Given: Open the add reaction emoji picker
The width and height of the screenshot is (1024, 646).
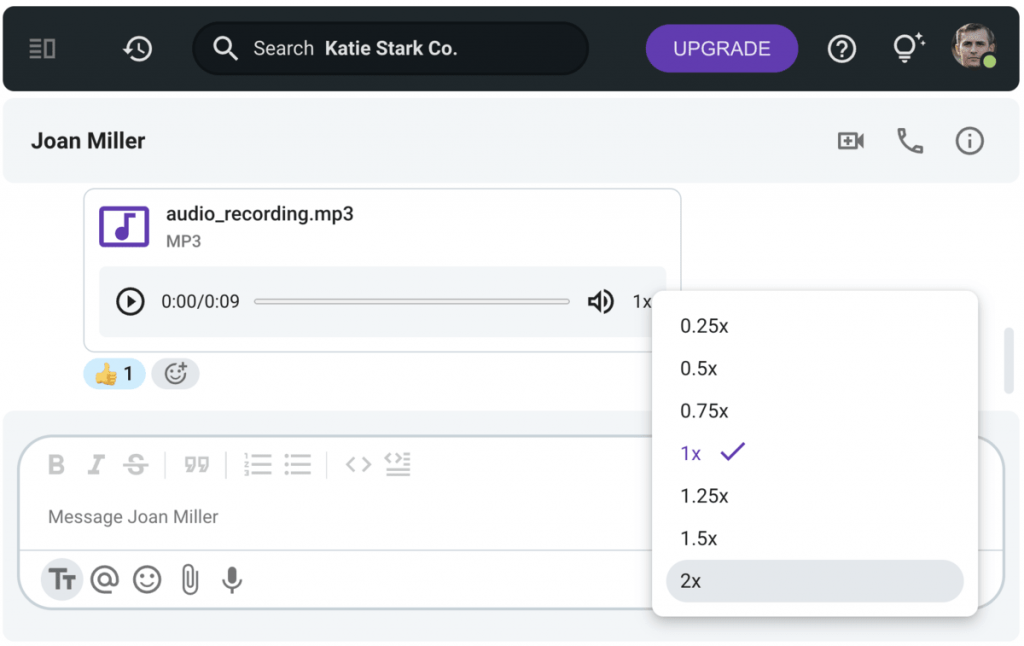Looking at the screenshot, I should (176, 374).
